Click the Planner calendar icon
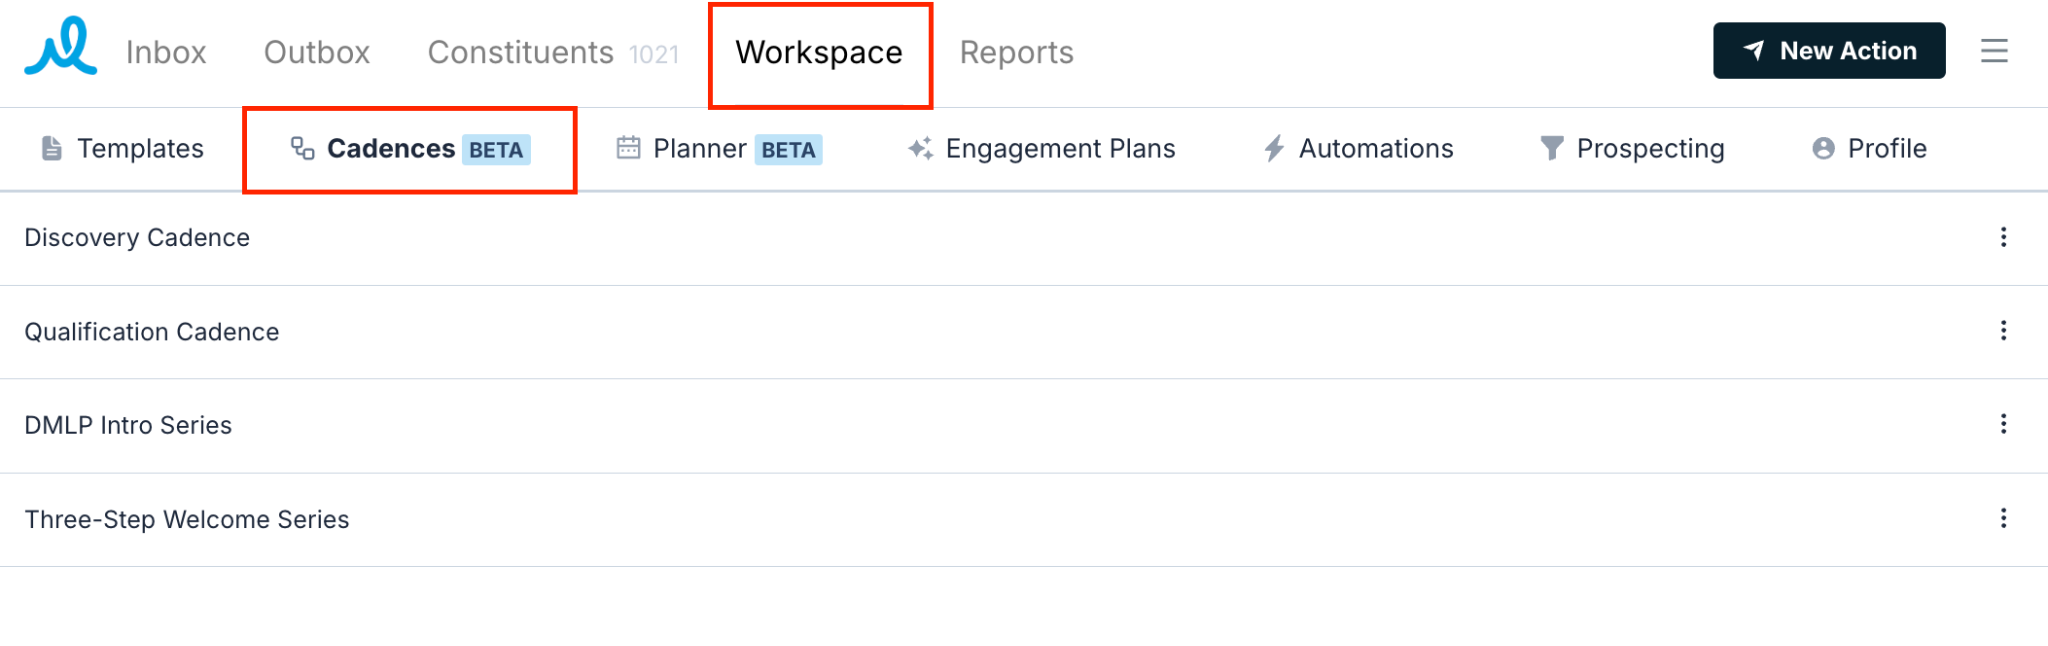Screen dimensions: 2048x646 pos(628,148)
